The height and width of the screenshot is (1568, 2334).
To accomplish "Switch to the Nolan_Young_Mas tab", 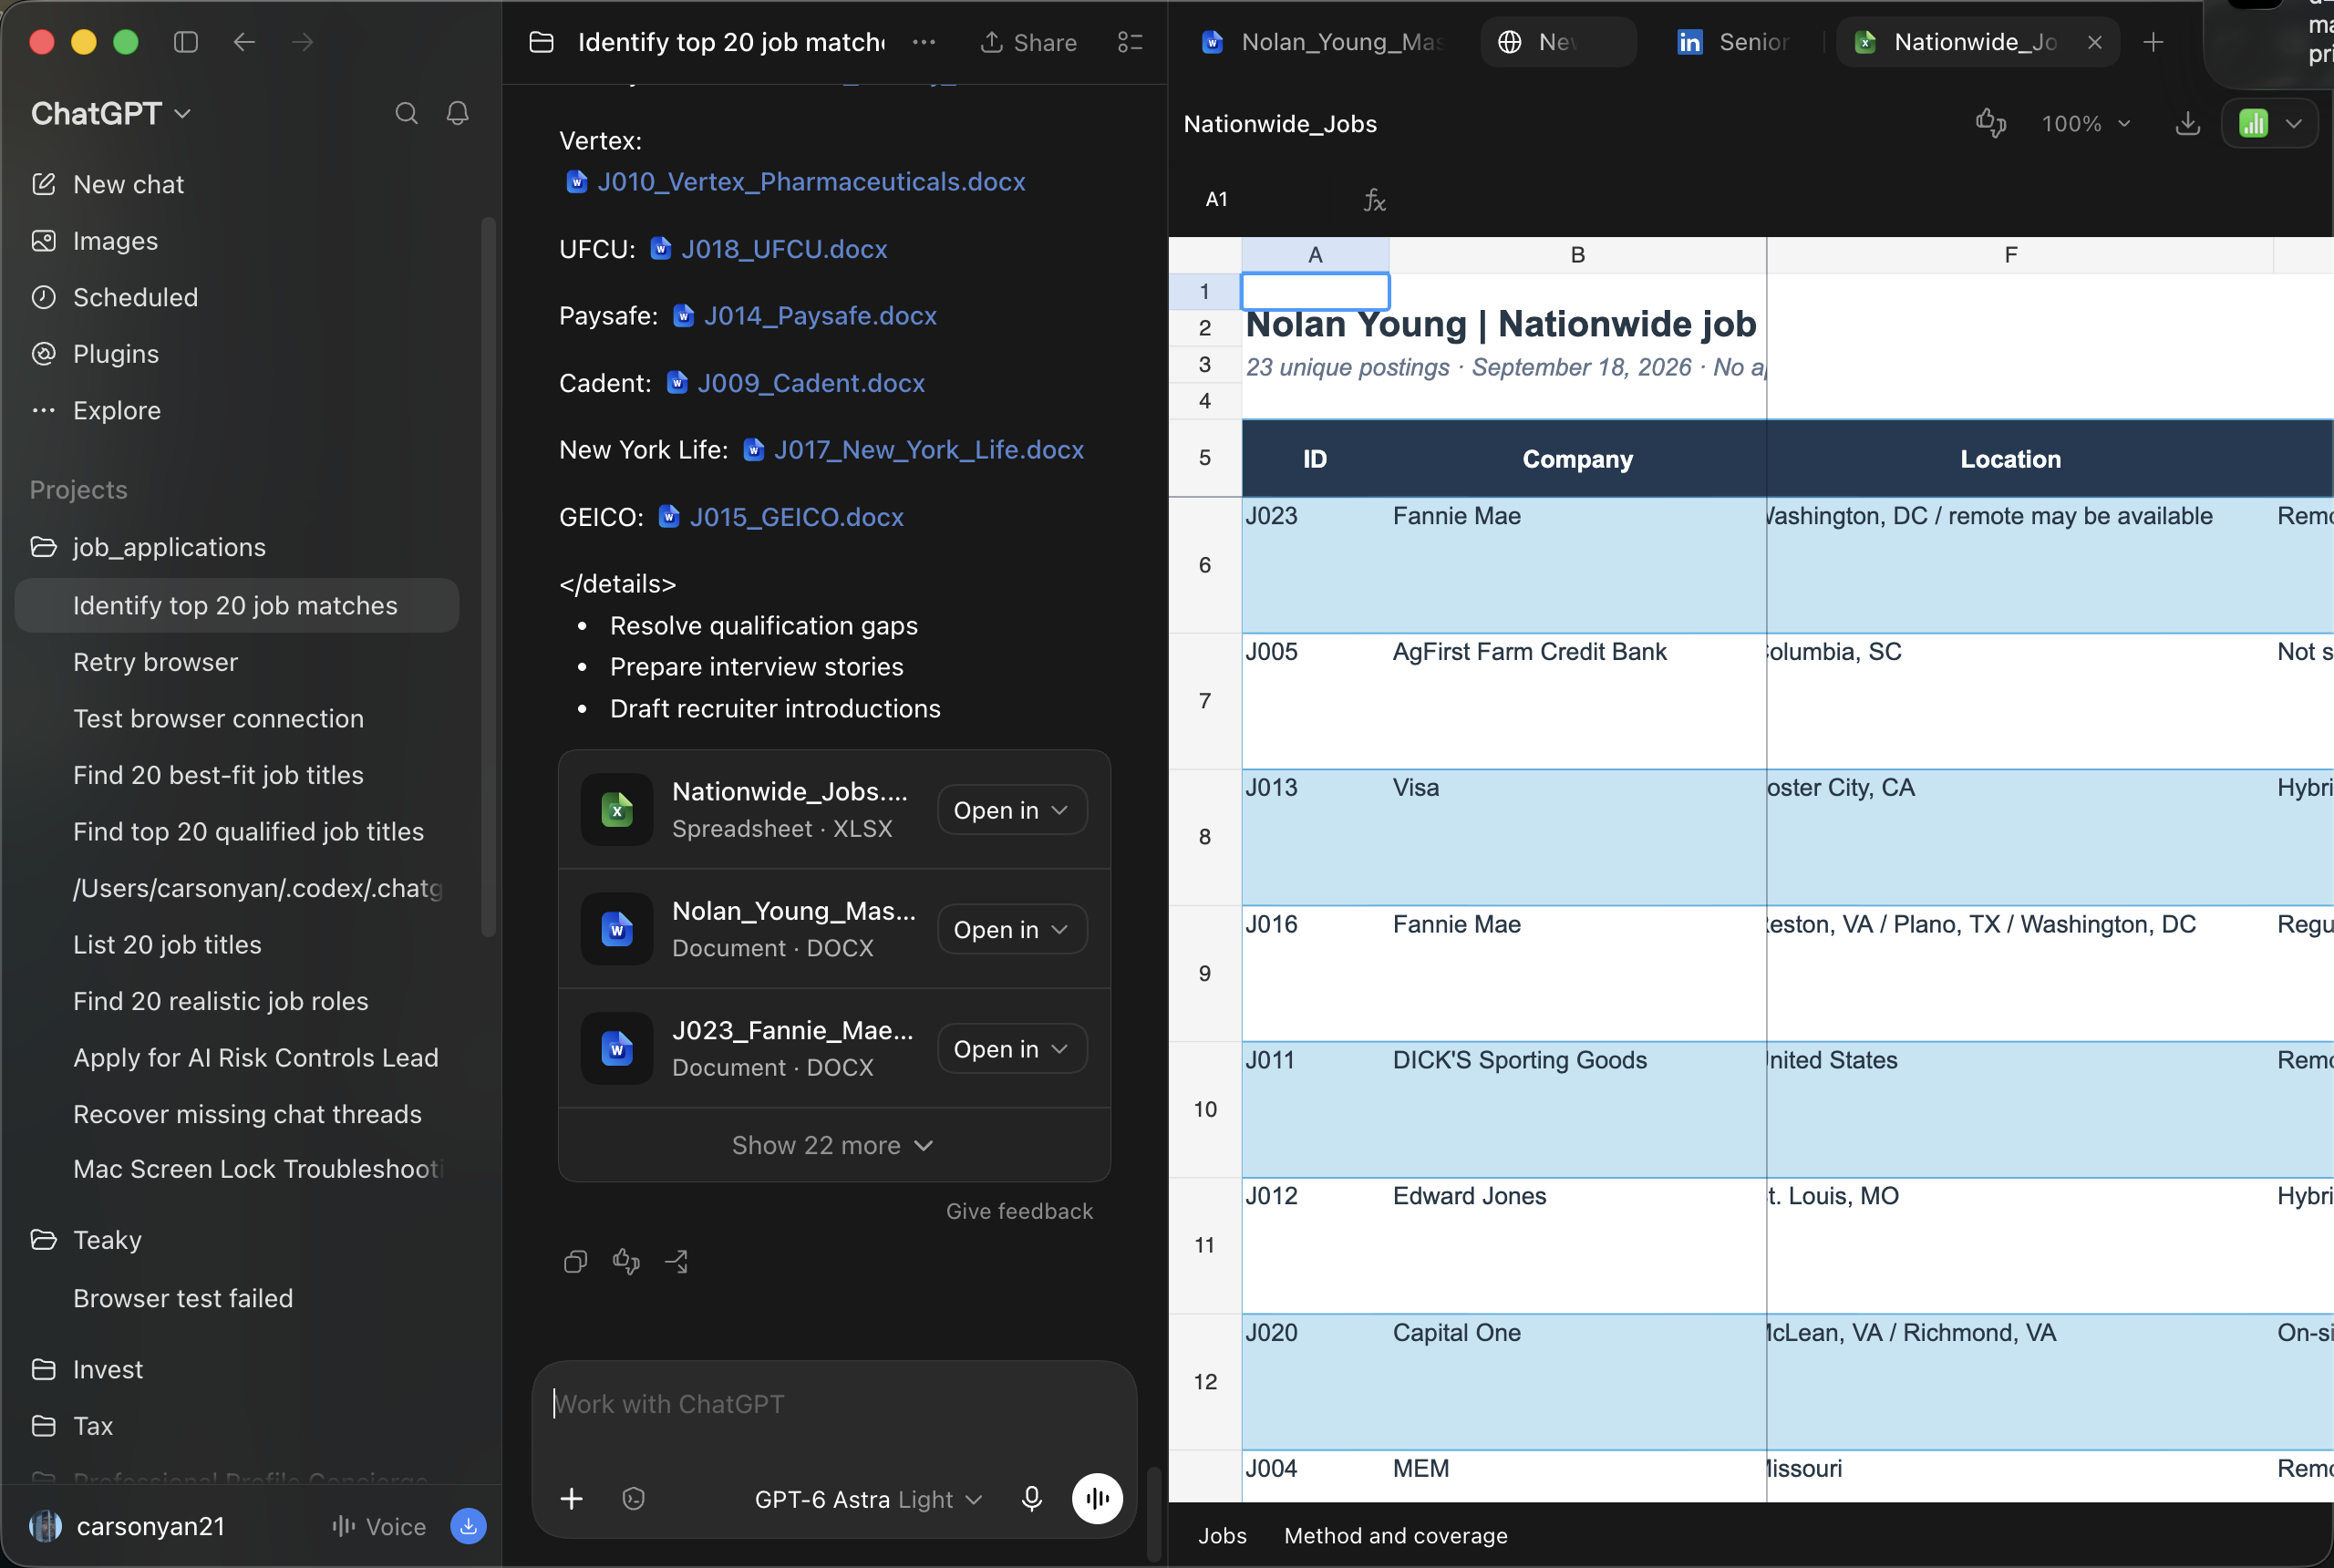I will (1323, 42).
